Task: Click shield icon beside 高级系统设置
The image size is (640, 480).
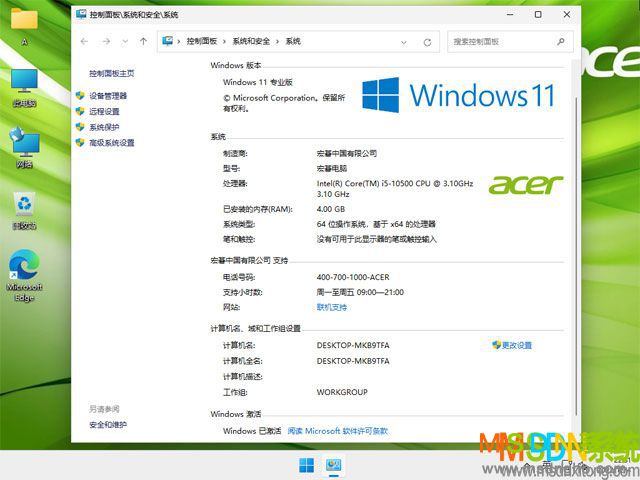Action: coord(80,142)
